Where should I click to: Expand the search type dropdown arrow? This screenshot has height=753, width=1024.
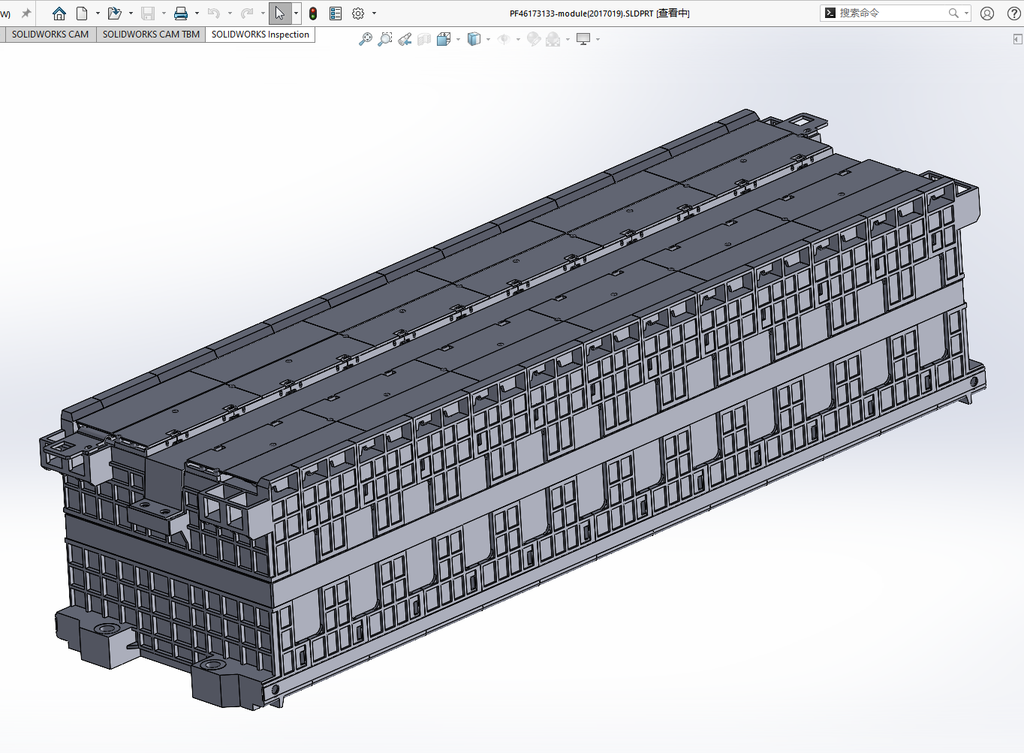point(966,13)
